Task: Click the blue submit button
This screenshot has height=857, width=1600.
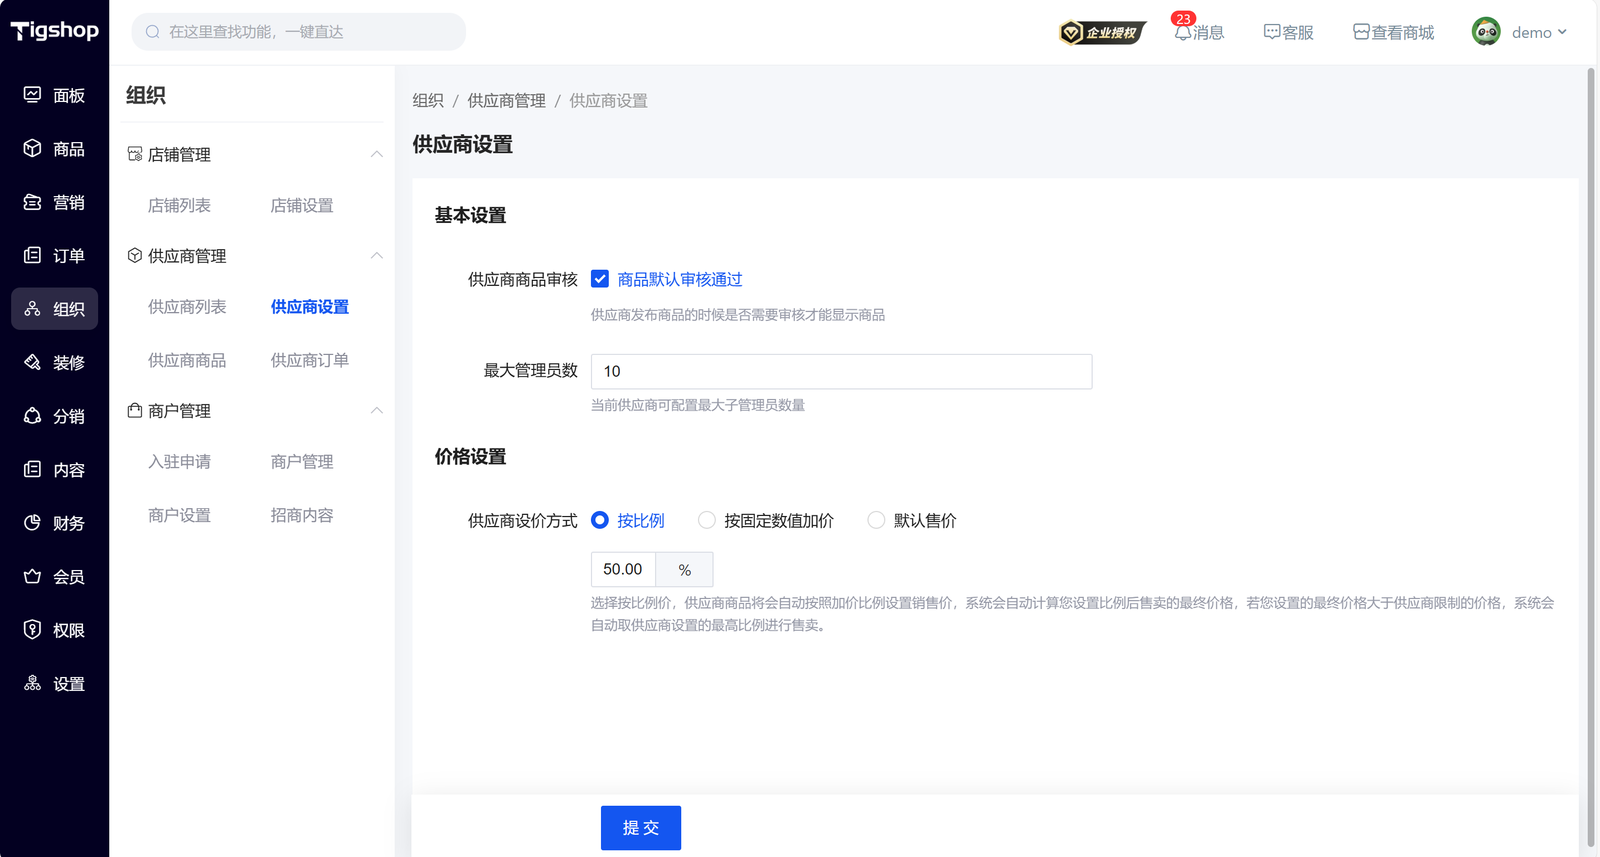Action: (x=640, y=828)
